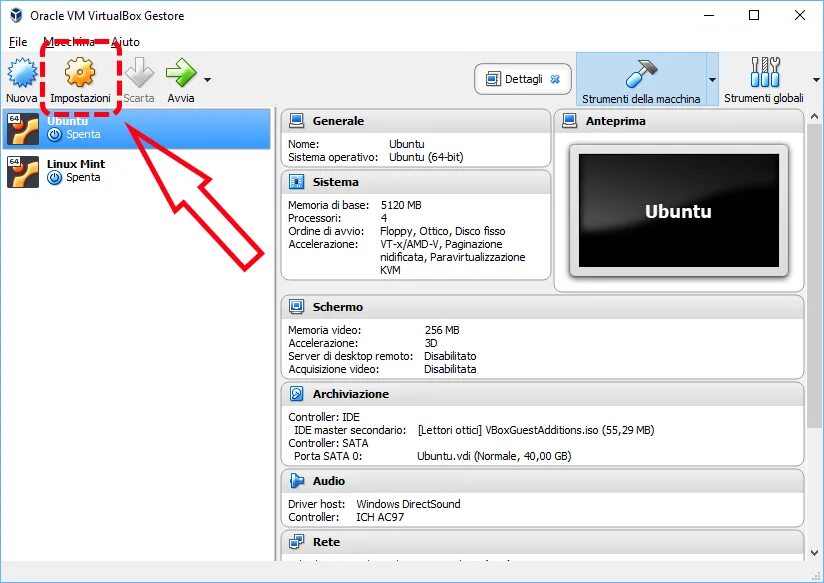The width and height of the screenshot is (824, 583).
Task: Click the Anteprima header title
Action: [x=615, y=121]
